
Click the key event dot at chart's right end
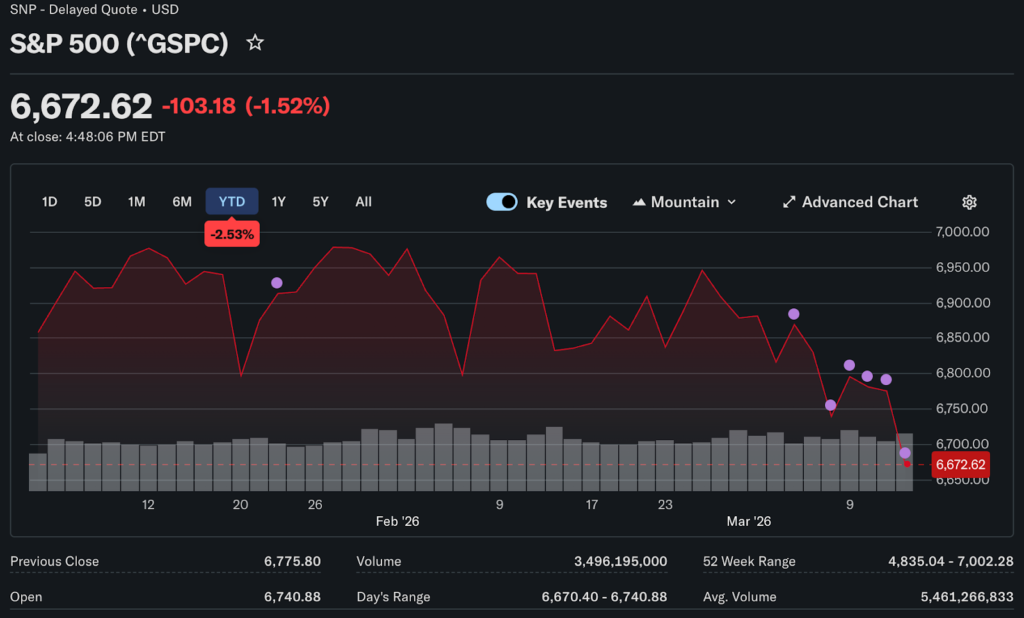click(905, 453)
